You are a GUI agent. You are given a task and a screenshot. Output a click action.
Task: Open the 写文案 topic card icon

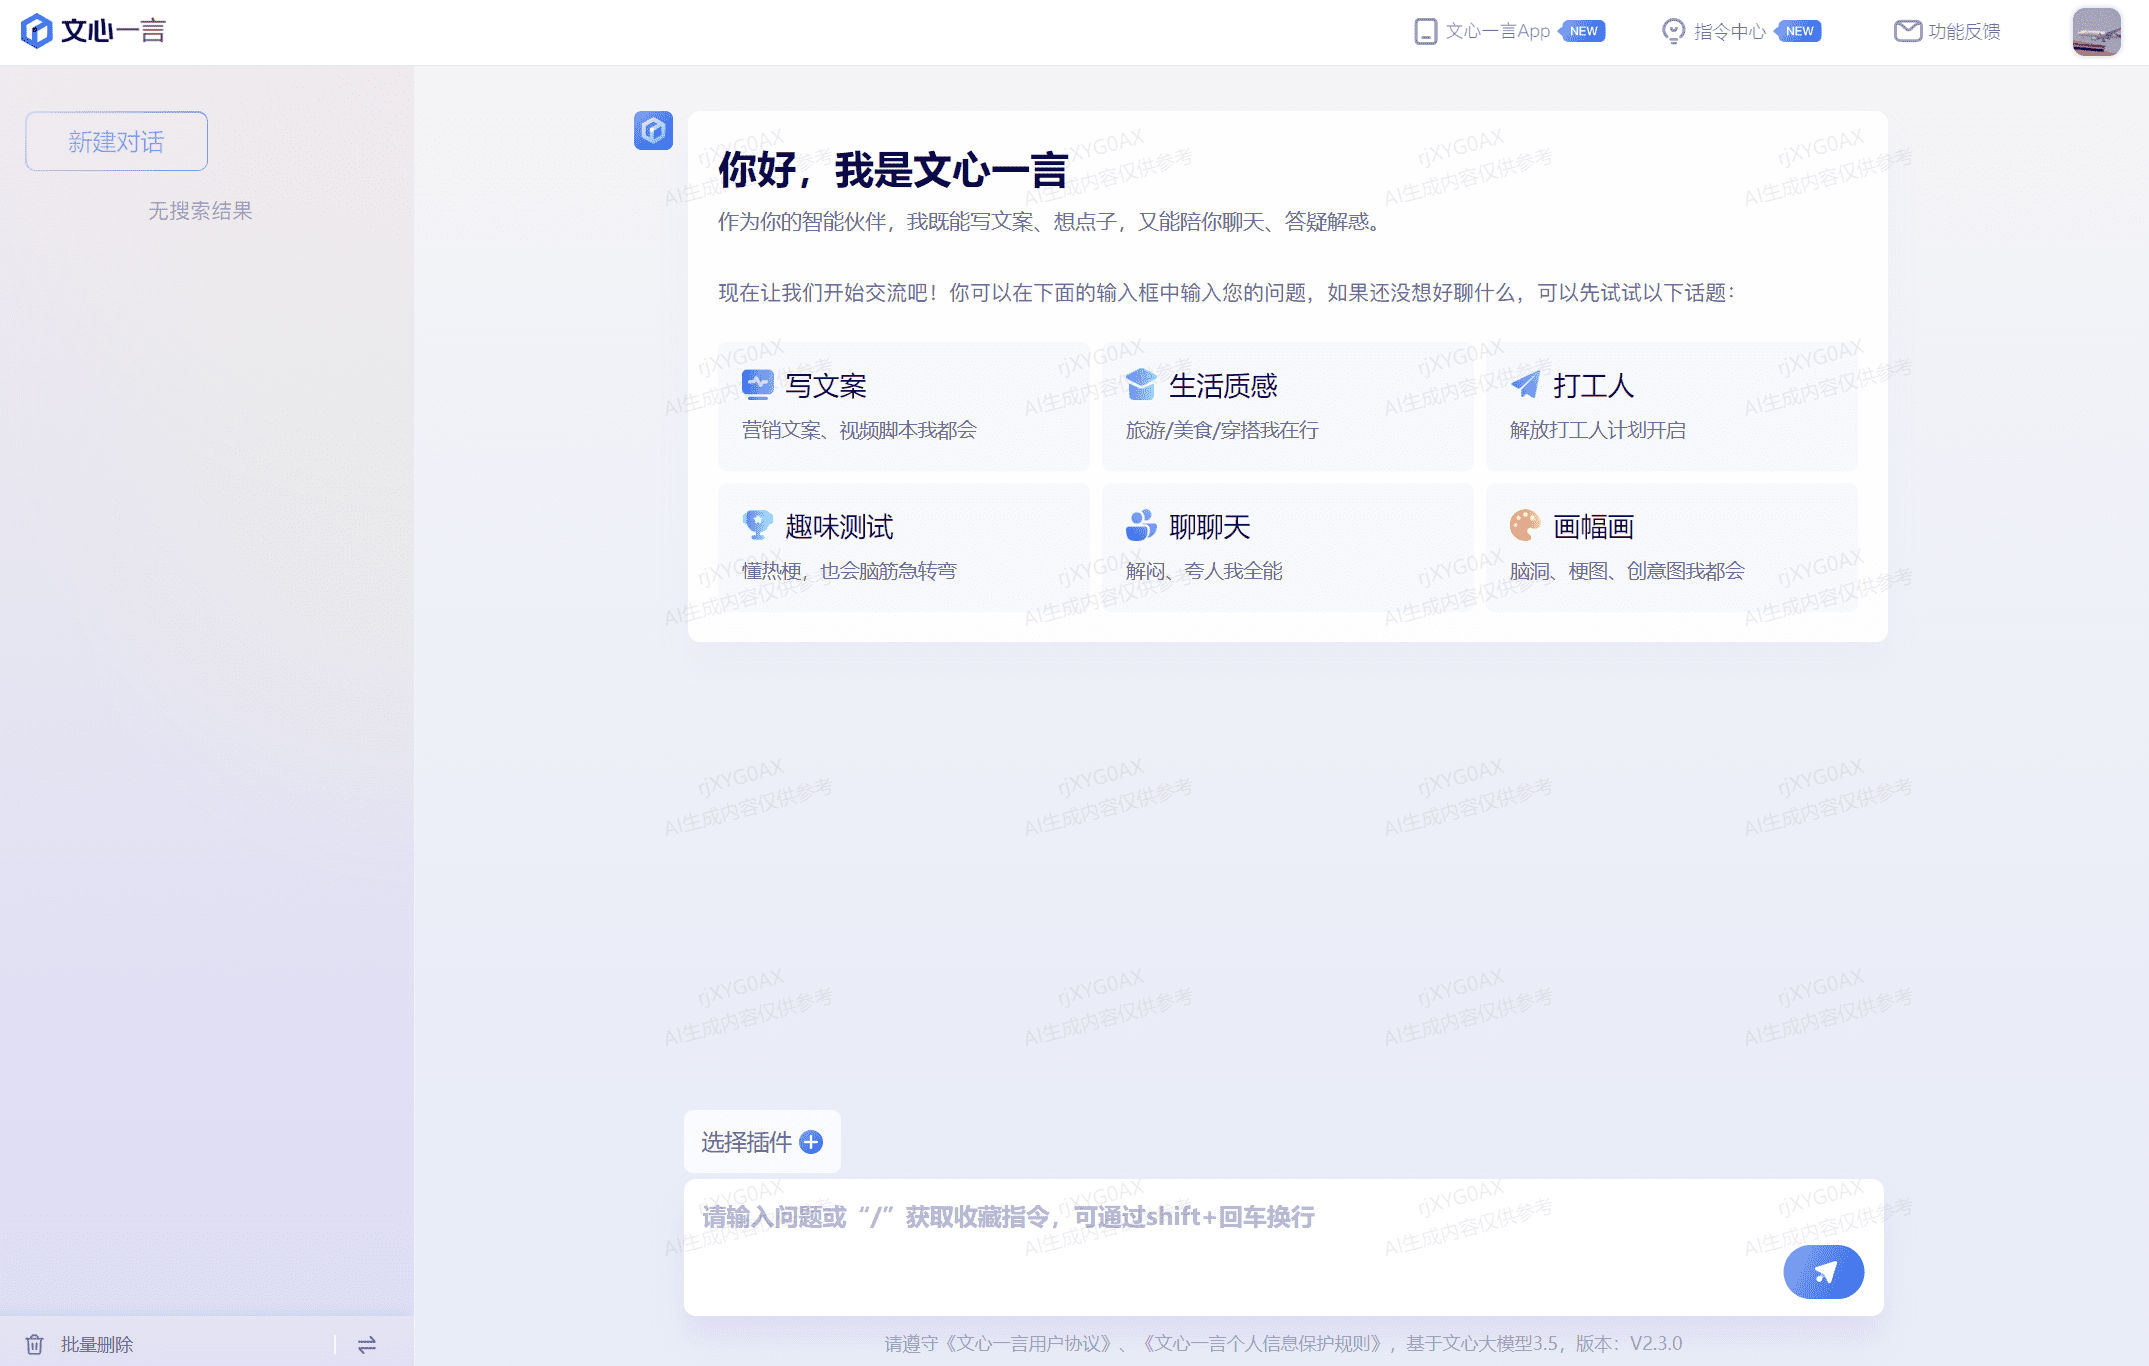[x=759, y=384]
